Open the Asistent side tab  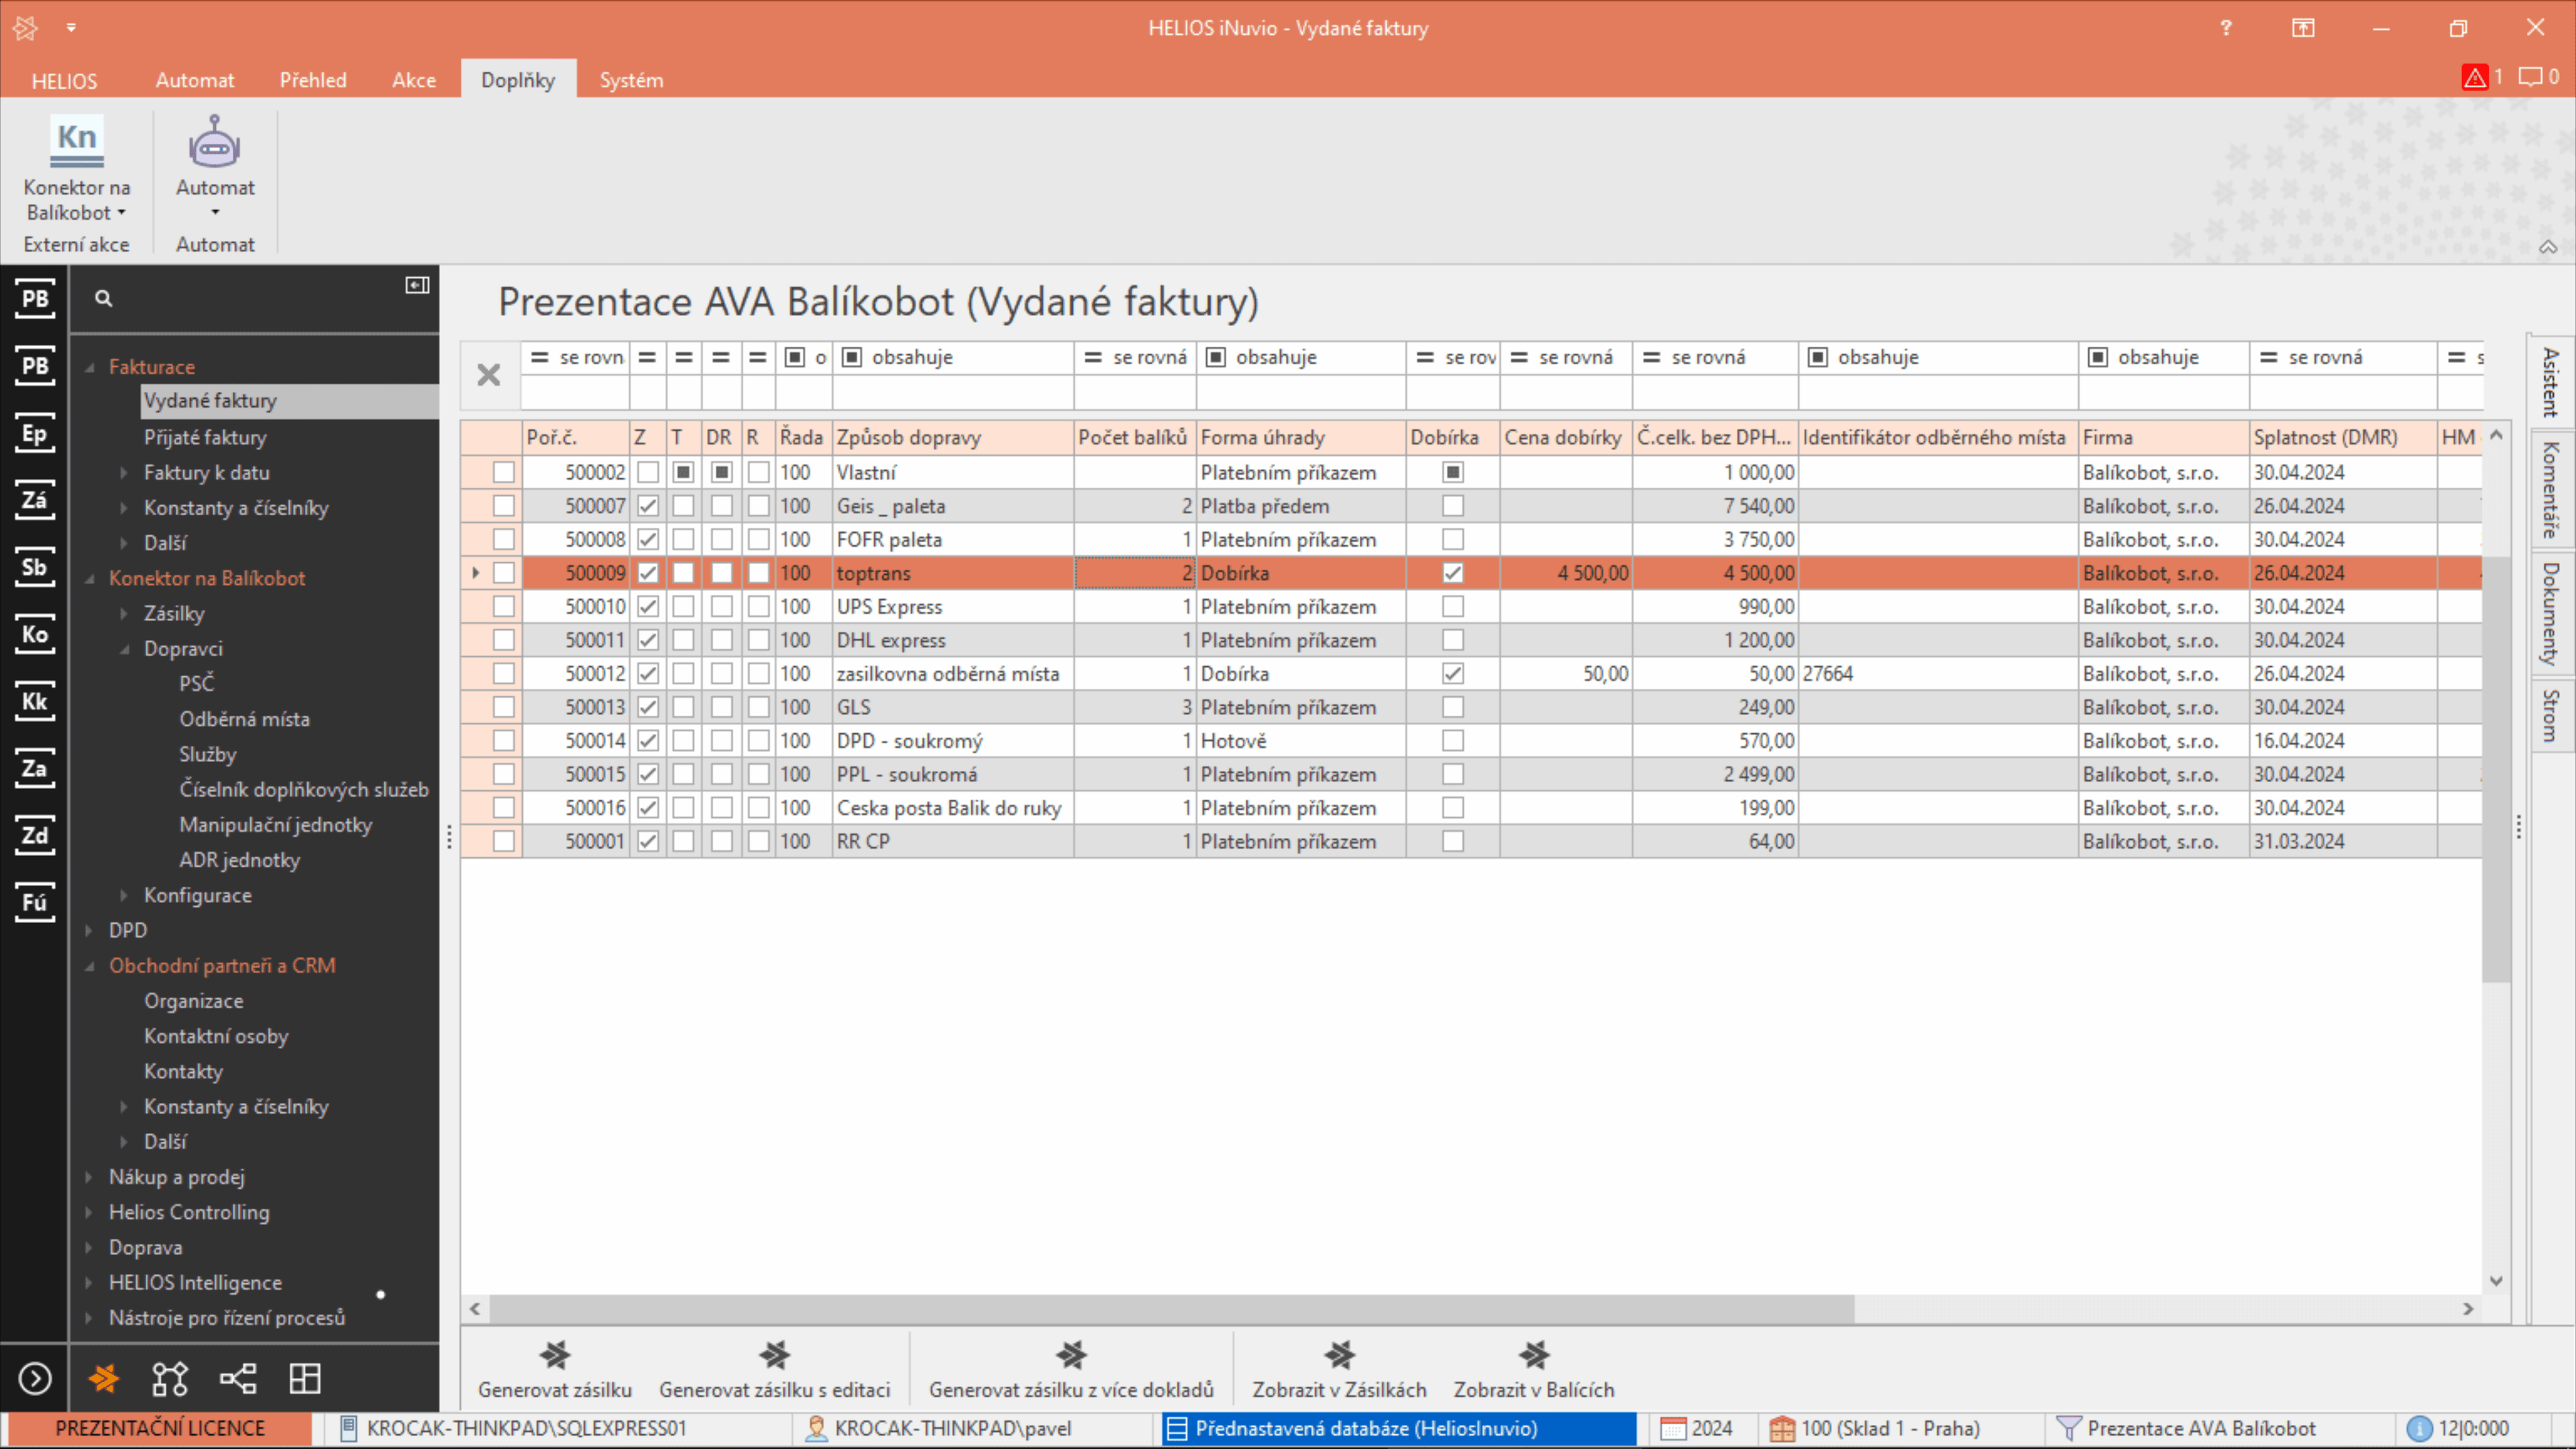pos(2551,382)
